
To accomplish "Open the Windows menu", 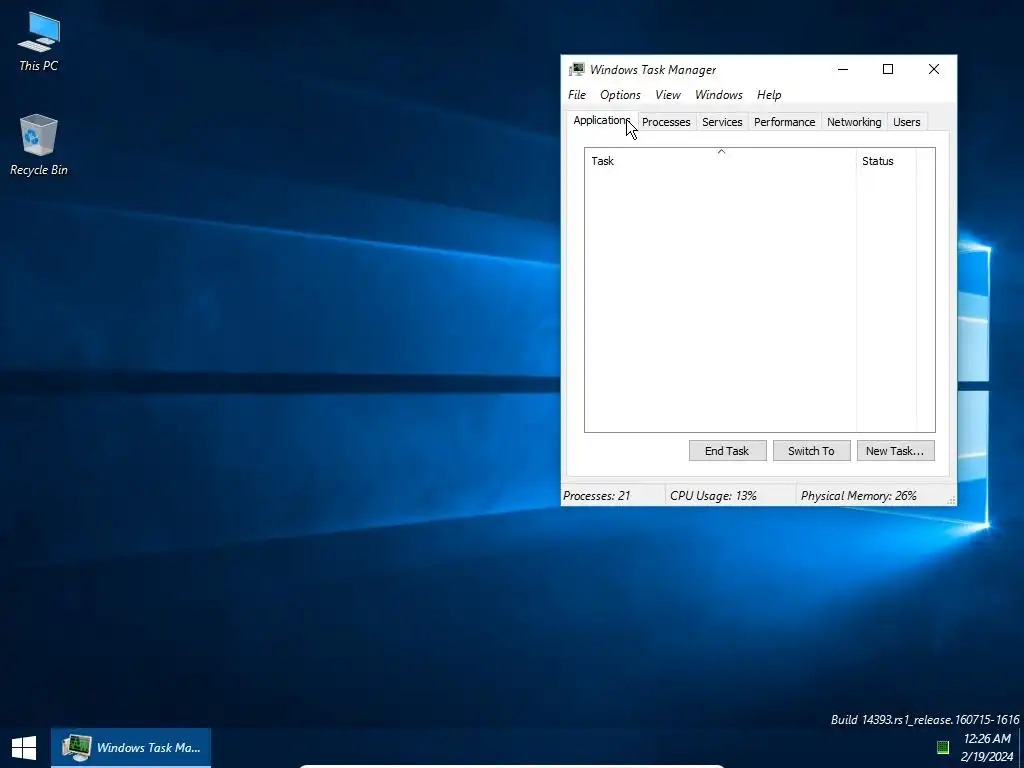I will pos(718,95).
